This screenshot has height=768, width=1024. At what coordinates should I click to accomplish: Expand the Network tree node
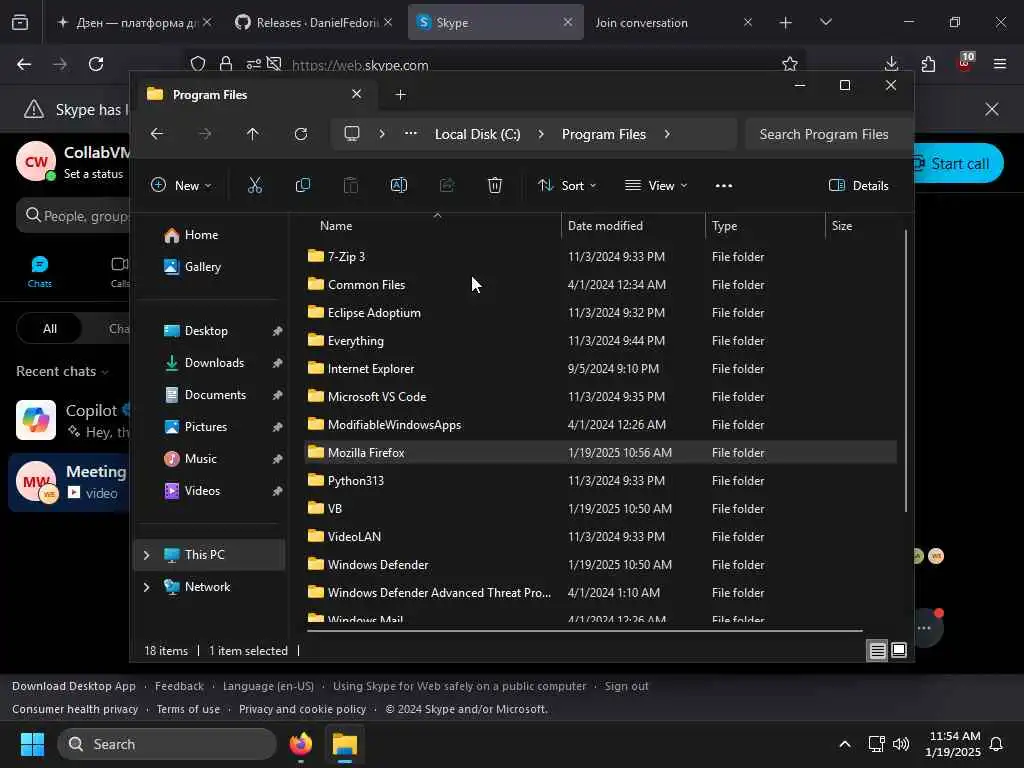pyautogui.click(x=146, y=586)
